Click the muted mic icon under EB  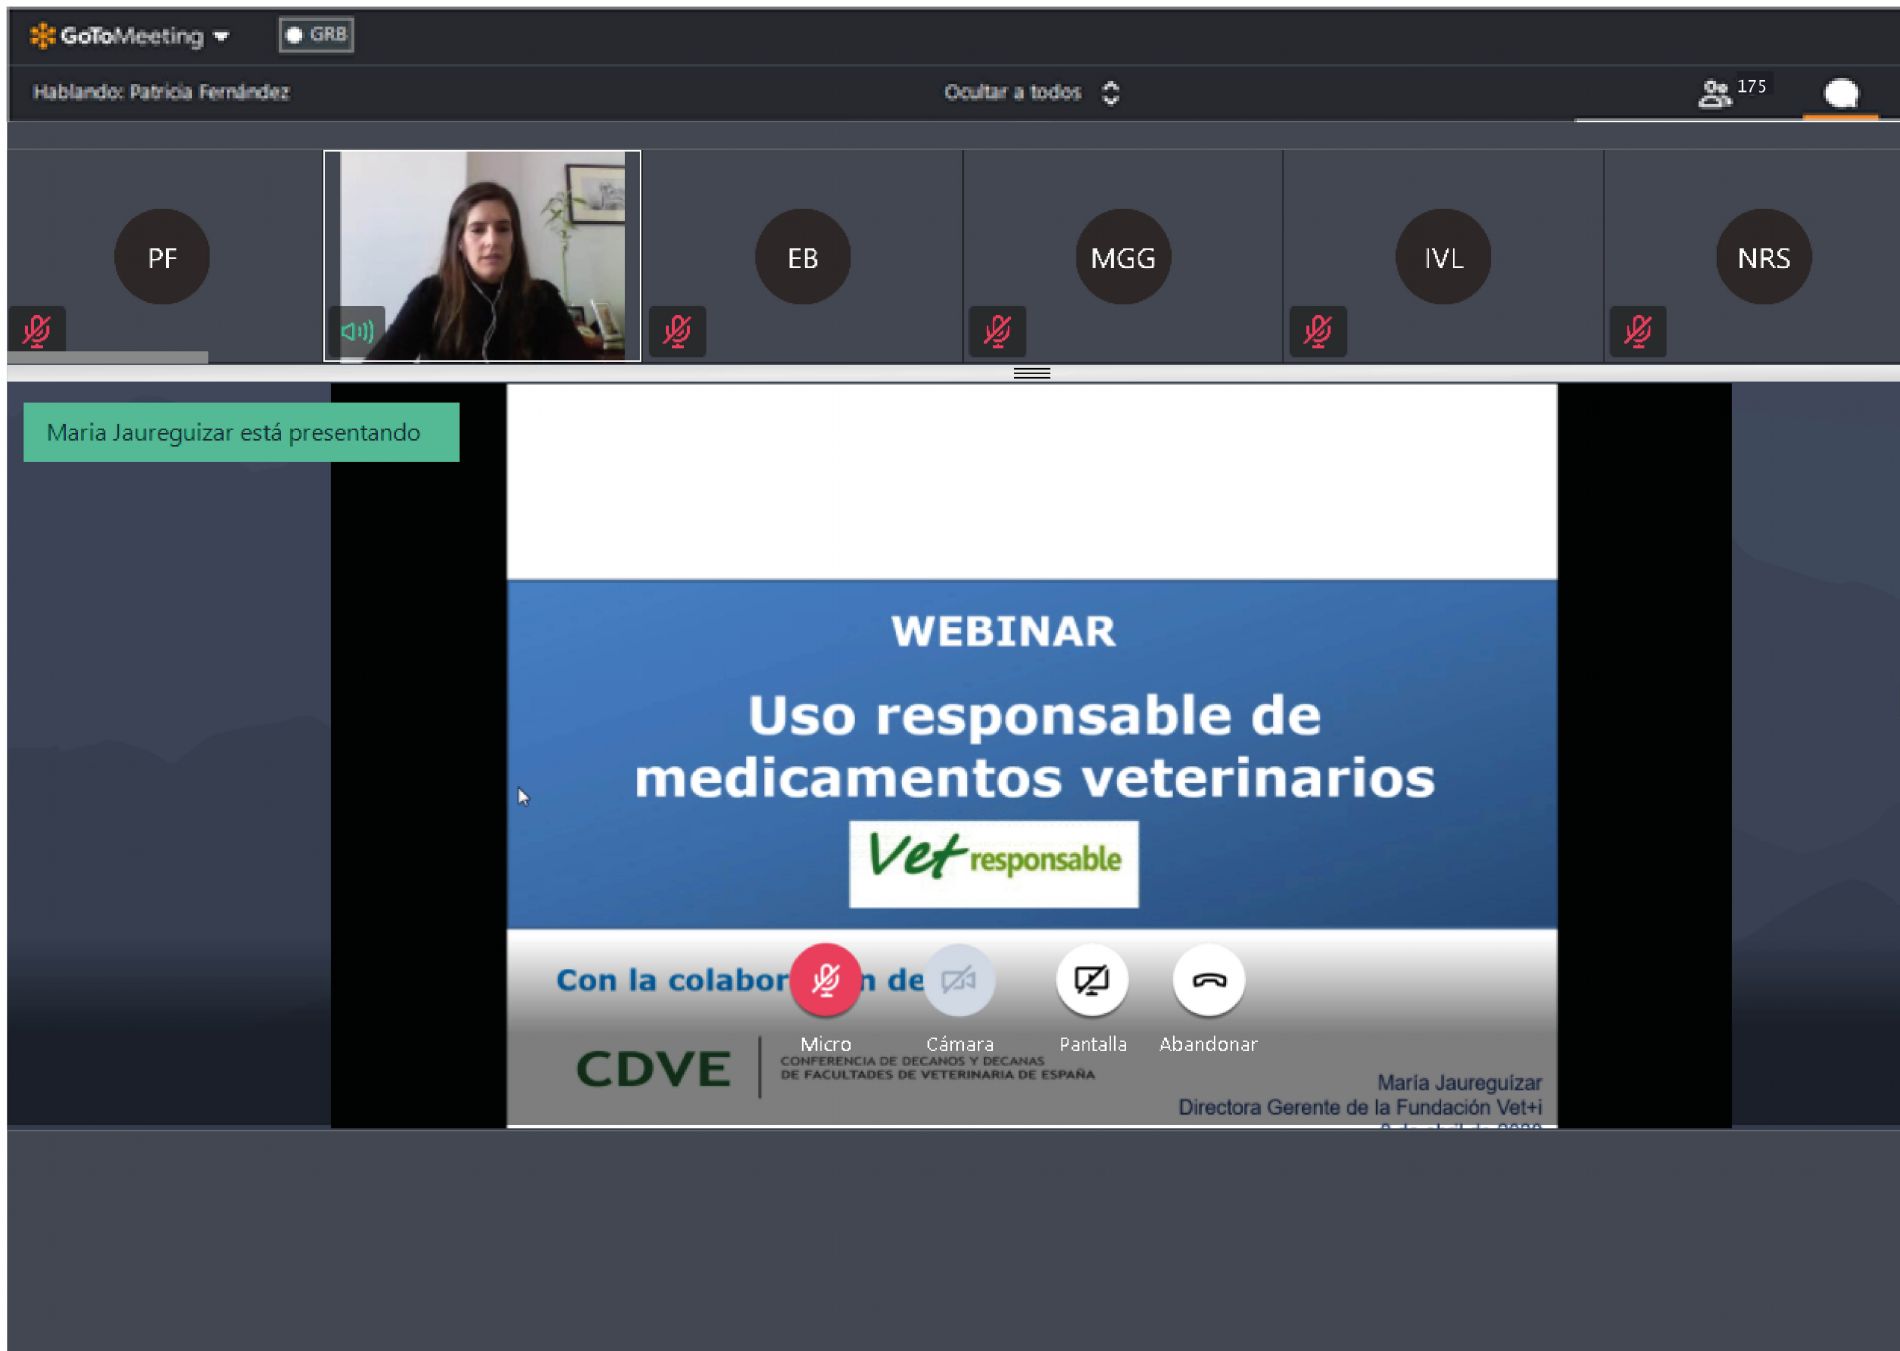[677, 331]
